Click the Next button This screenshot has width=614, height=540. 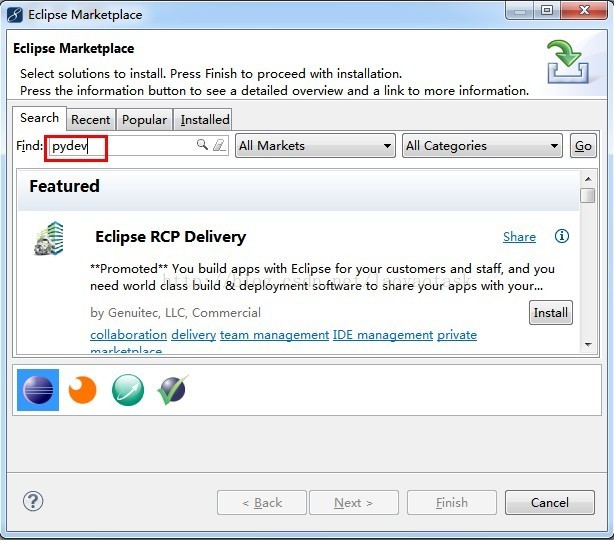354,502
